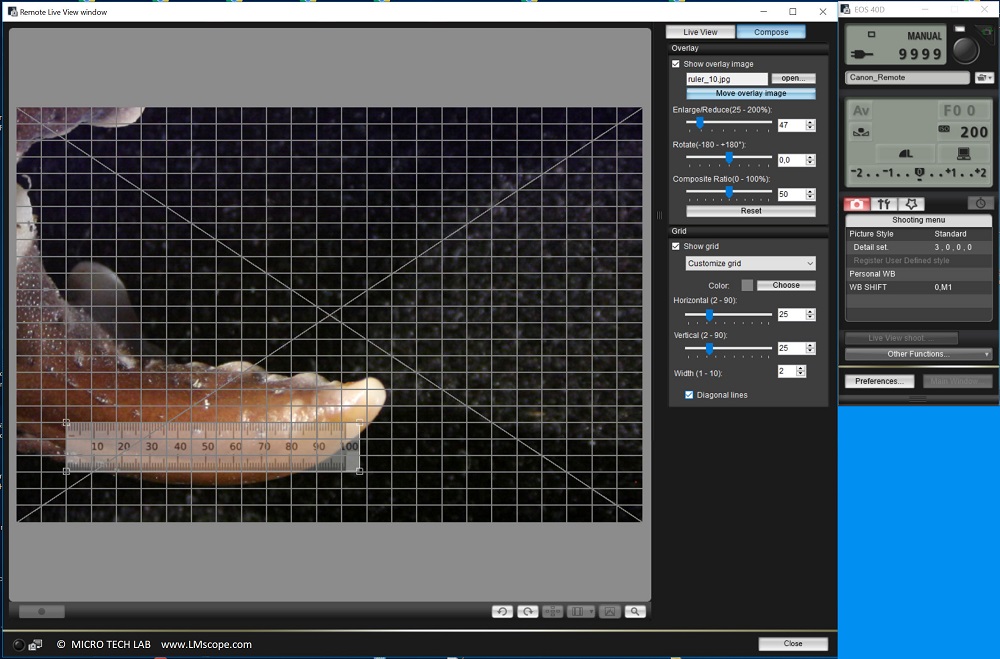The height and width of the screenshot is (659, 1000).
Task: Select the Compose tab
Action: coord(771,31)
